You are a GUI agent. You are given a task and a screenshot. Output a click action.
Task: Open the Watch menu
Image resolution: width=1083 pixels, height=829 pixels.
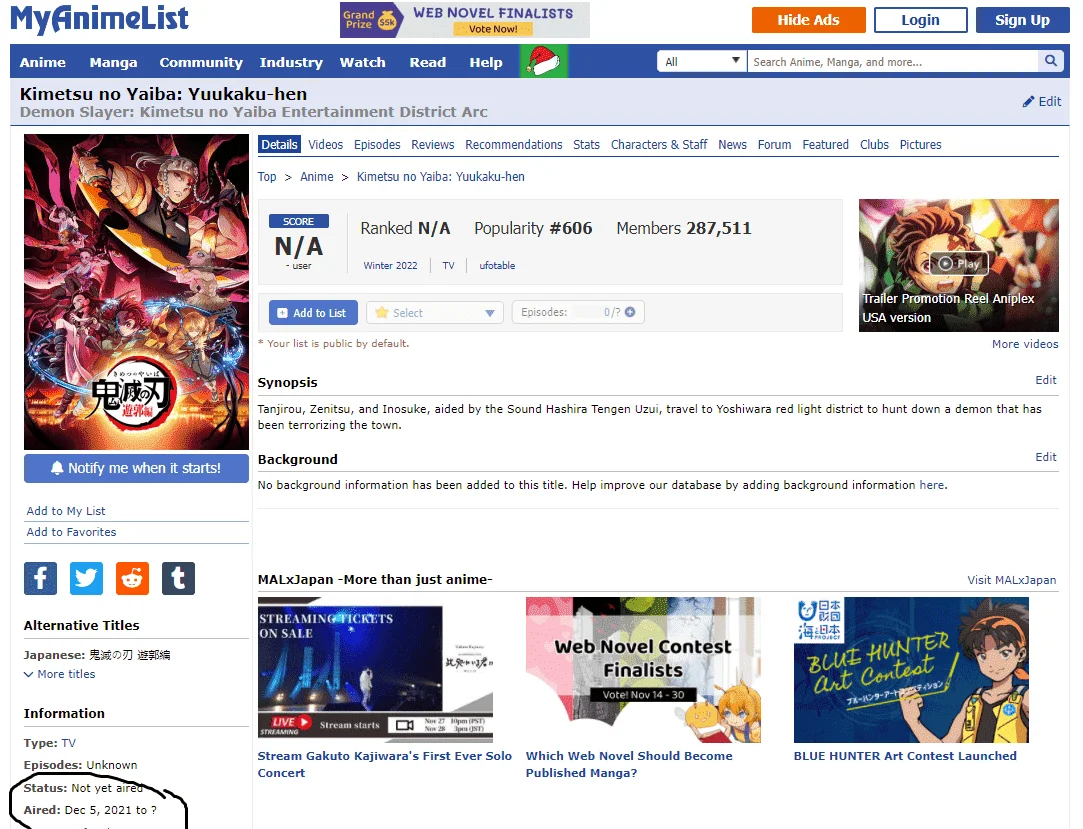[363, 62]
